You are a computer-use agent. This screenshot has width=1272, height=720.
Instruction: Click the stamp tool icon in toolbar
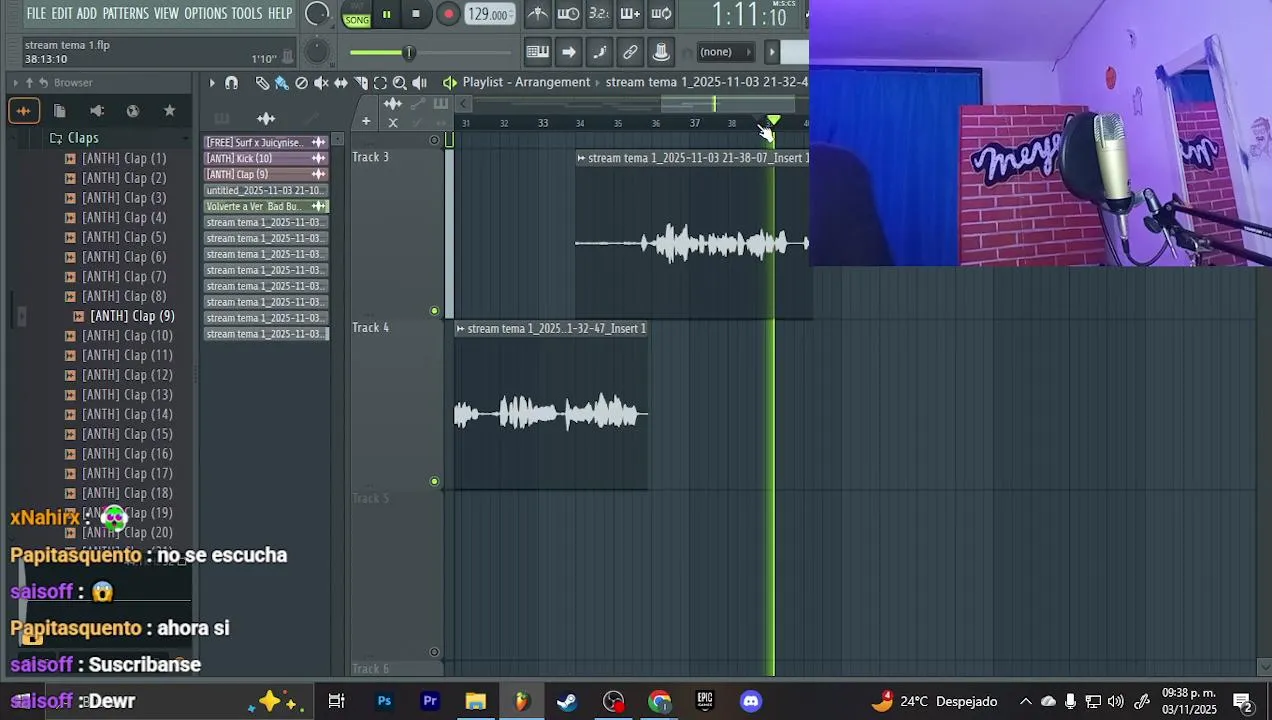point(661,52)
